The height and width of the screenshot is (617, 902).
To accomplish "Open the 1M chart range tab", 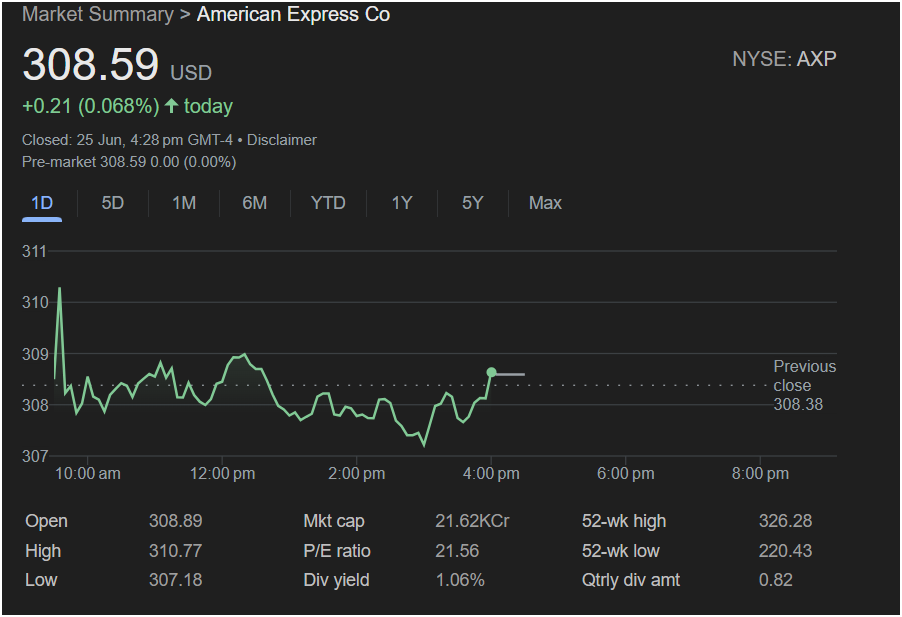I will coord(184,203).
